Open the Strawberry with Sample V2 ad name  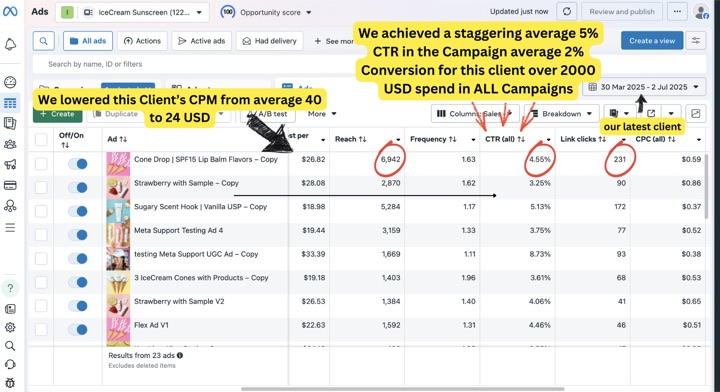pos(179,301)
